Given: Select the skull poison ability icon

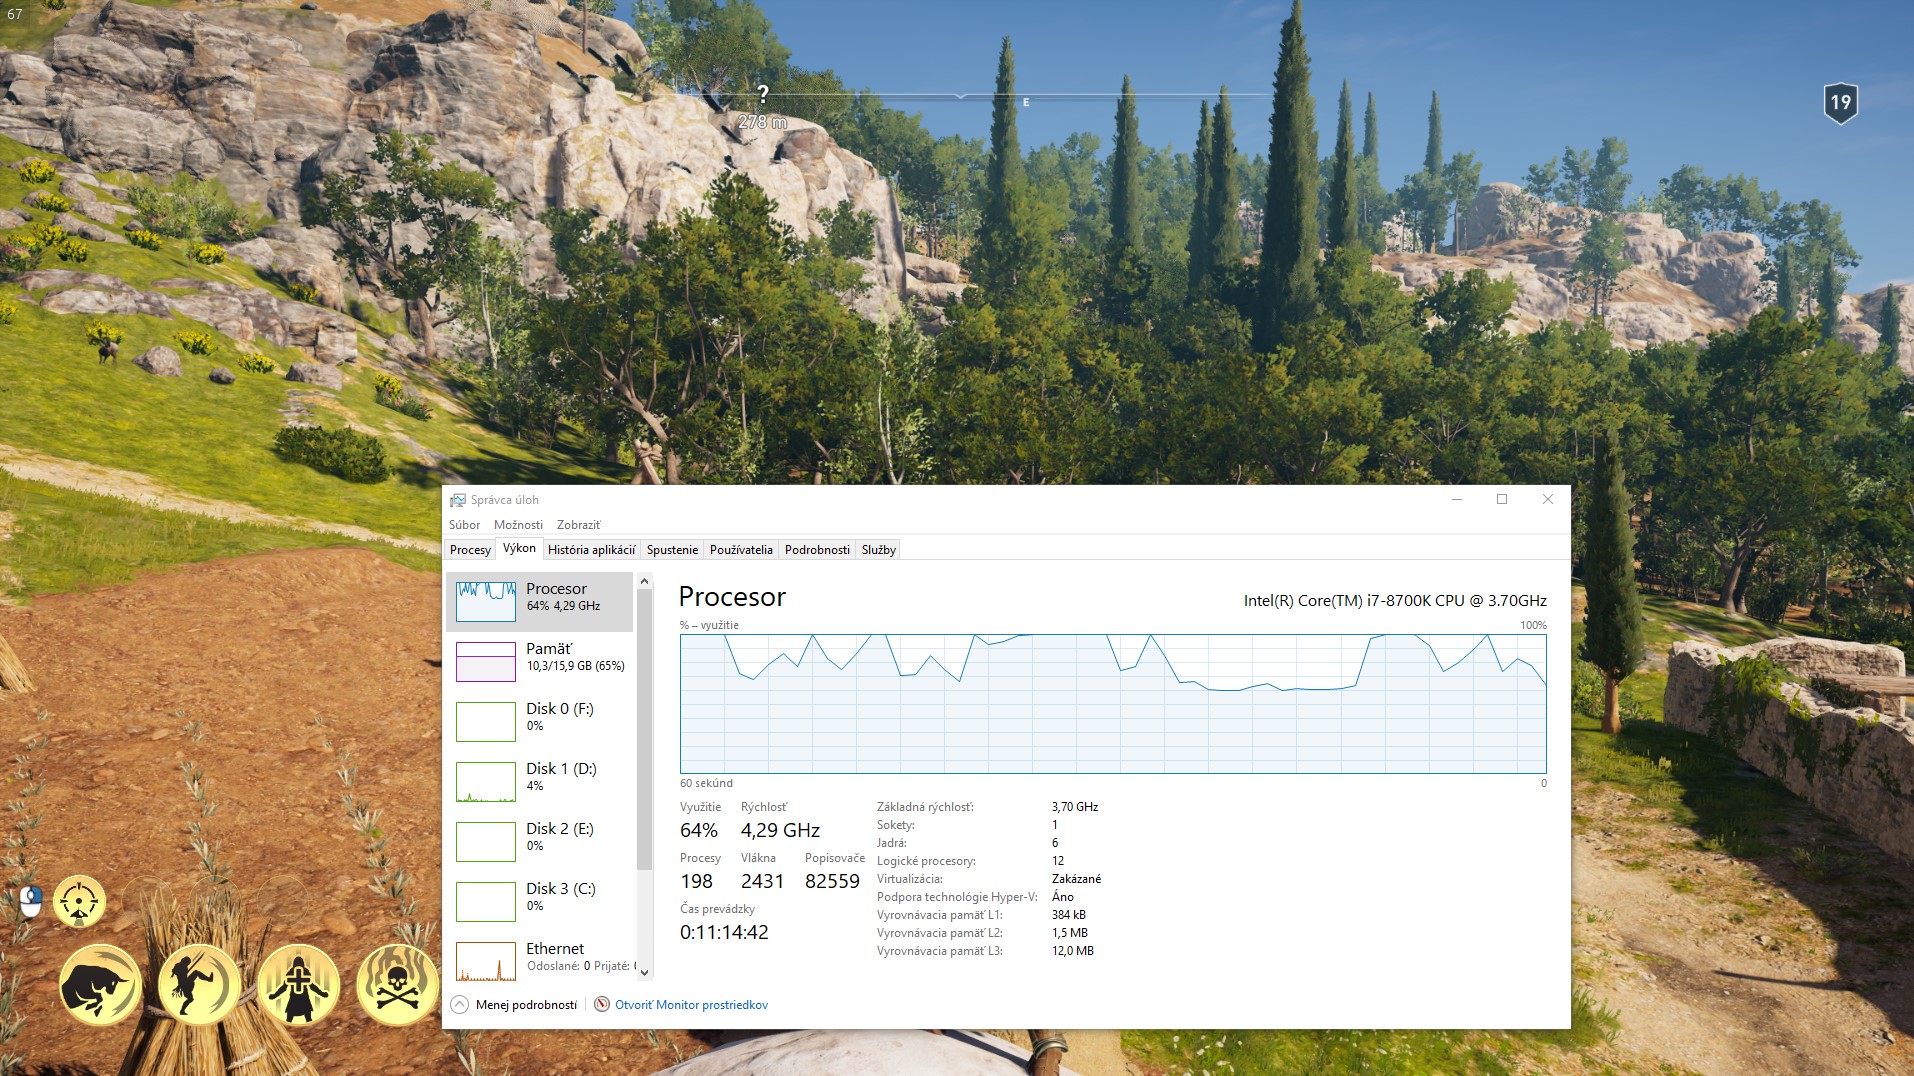Looking at the screenshot, I should coord(397,984).
